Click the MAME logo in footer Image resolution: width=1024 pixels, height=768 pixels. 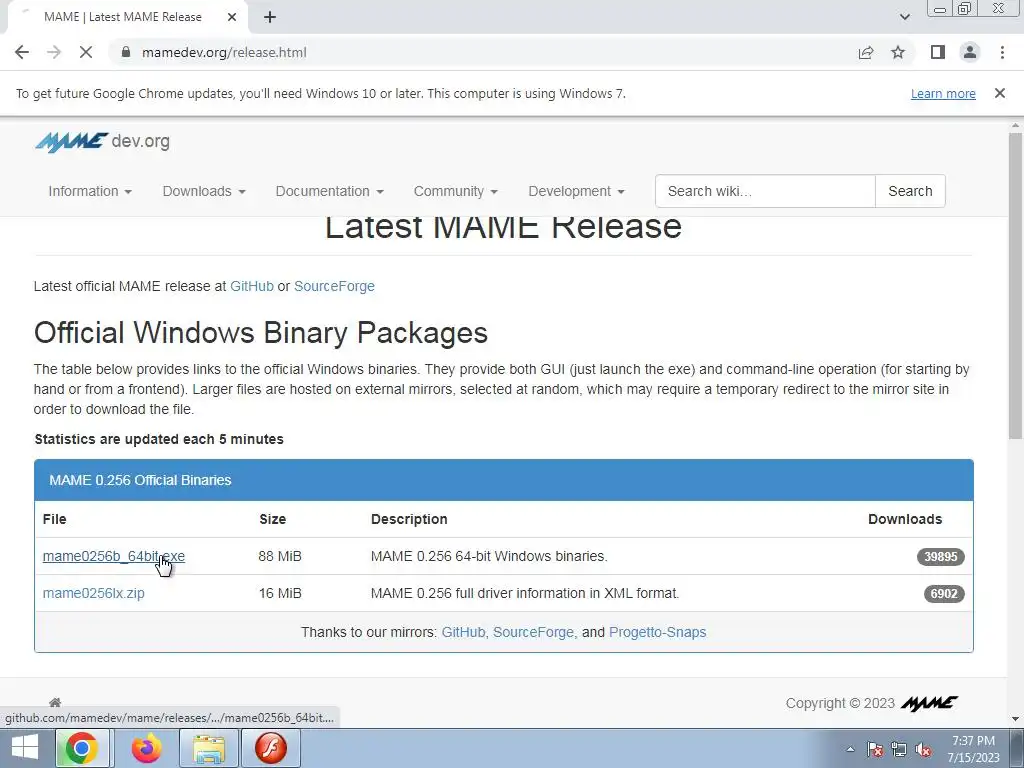(x=929, y=703)
